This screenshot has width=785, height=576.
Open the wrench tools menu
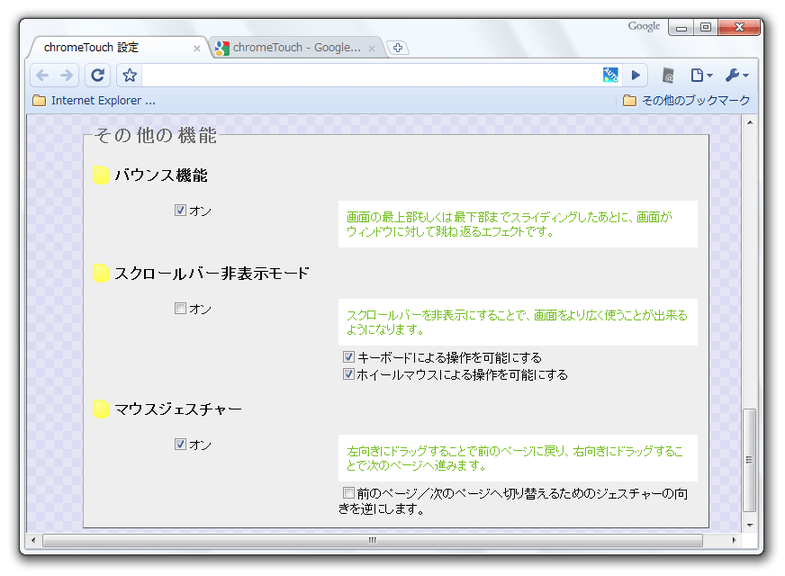(x=736, y=76)
